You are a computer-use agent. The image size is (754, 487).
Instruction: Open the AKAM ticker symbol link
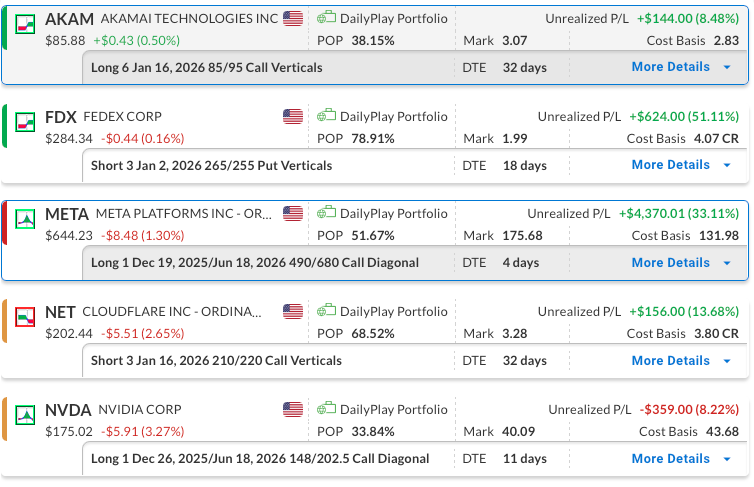click(70, 20)
